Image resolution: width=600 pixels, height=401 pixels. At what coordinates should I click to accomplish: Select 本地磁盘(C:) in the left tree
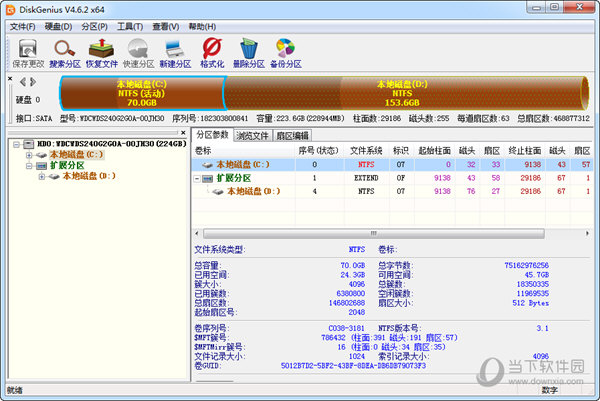[x=77, y=155]
